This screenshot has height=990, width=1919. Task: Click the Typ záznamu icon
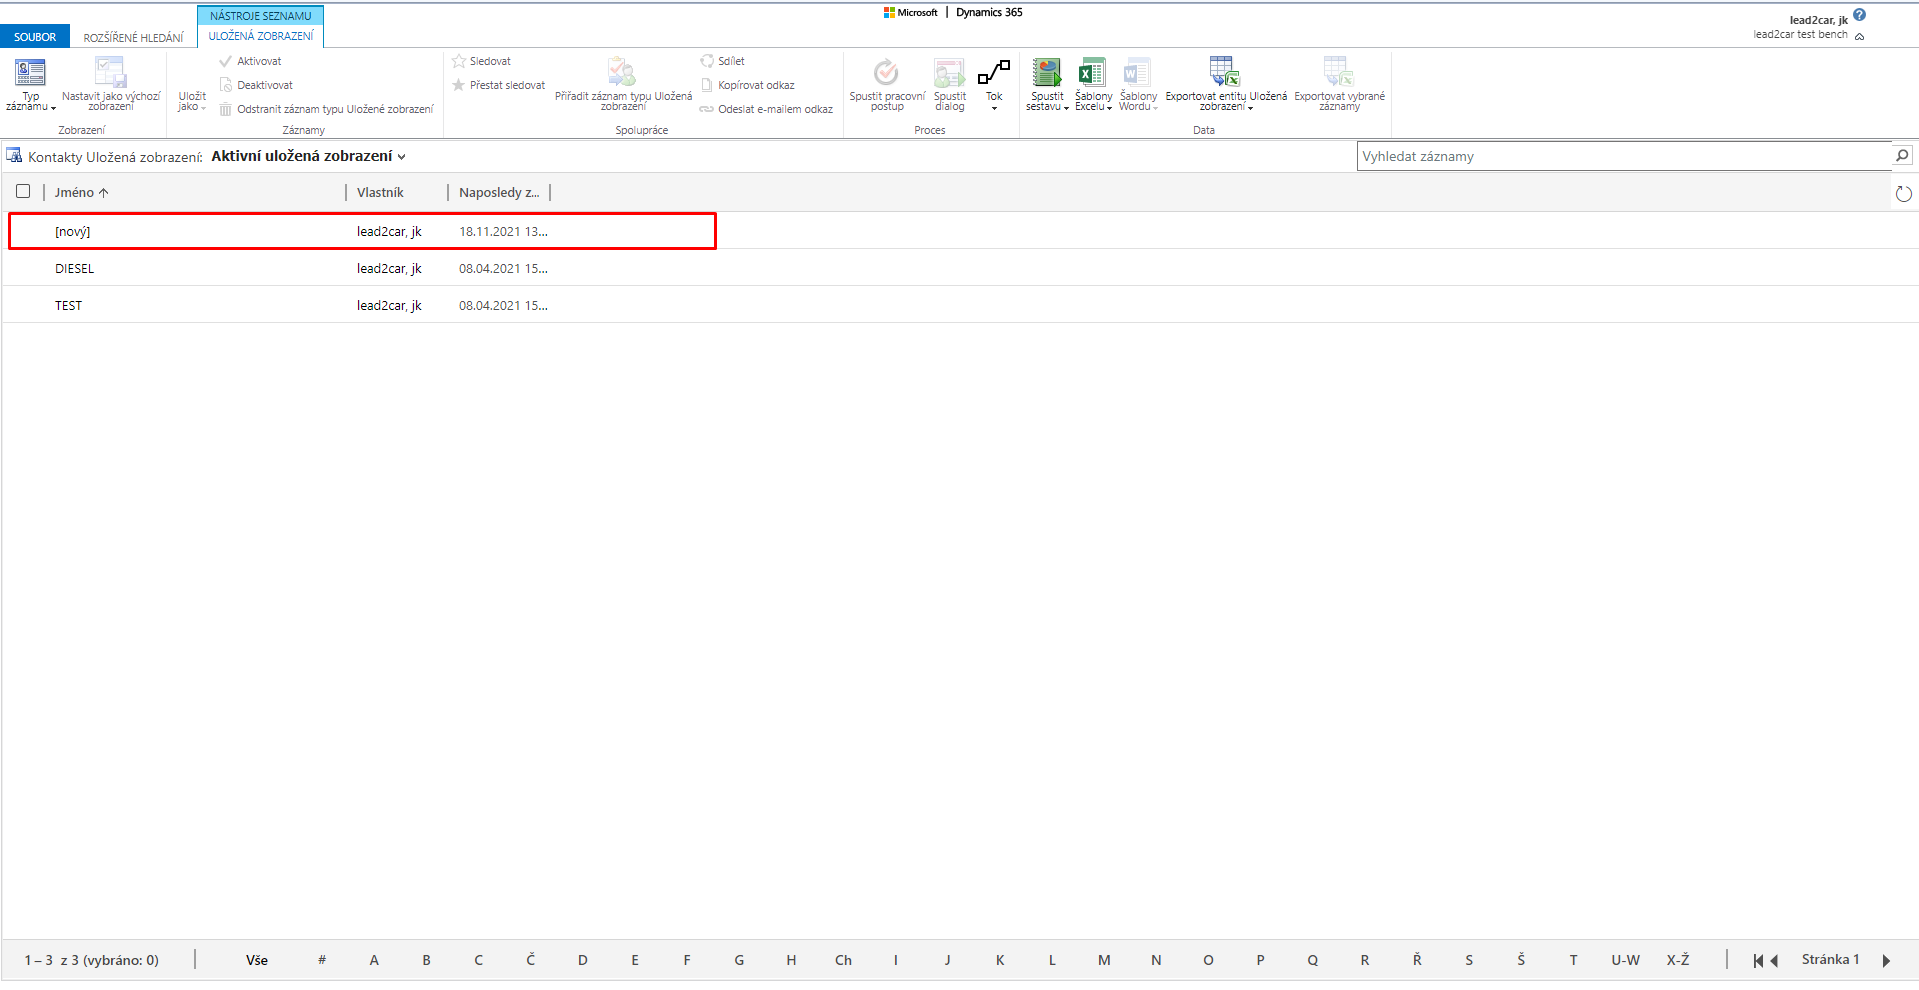point(30,73)
